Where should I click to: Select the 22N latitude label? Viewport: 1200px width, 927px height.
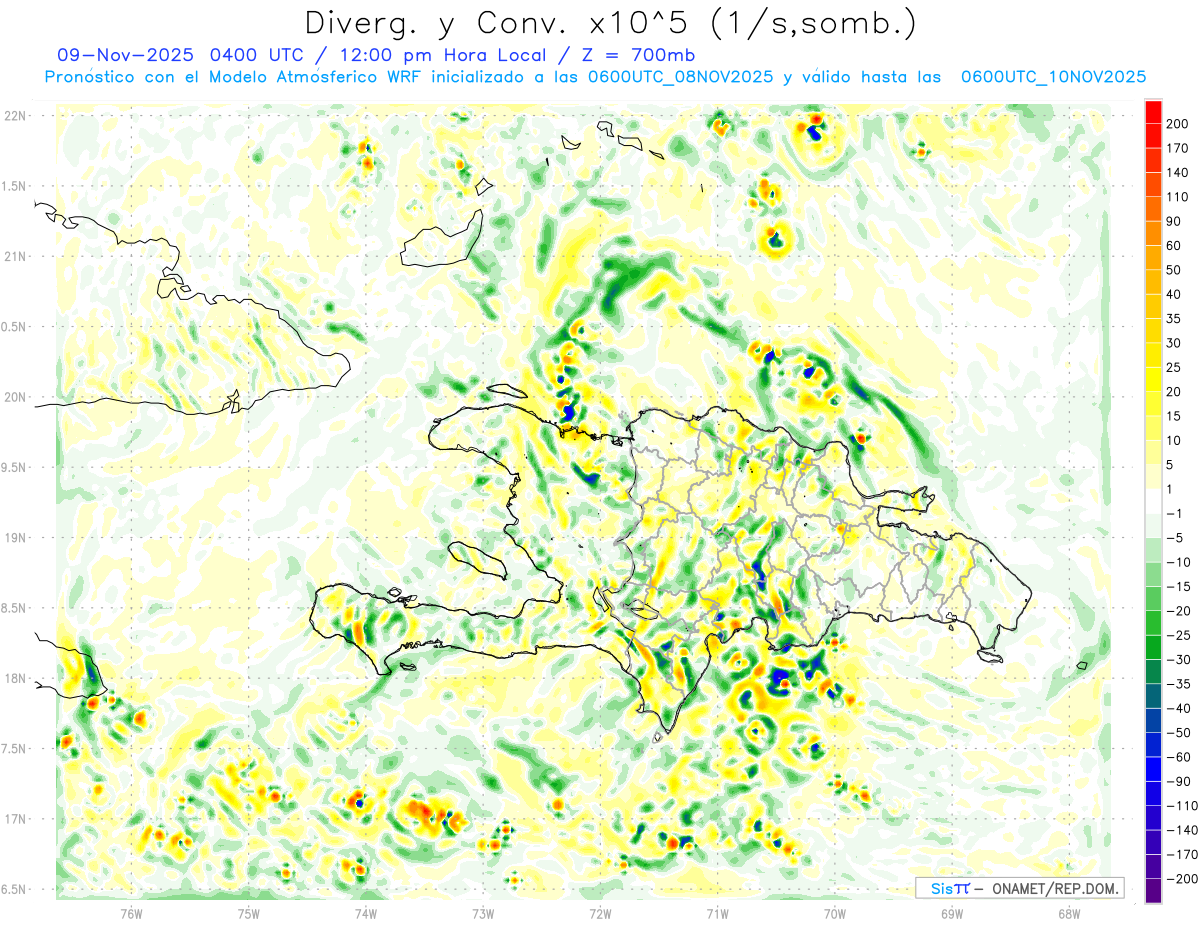click(14, 115)
